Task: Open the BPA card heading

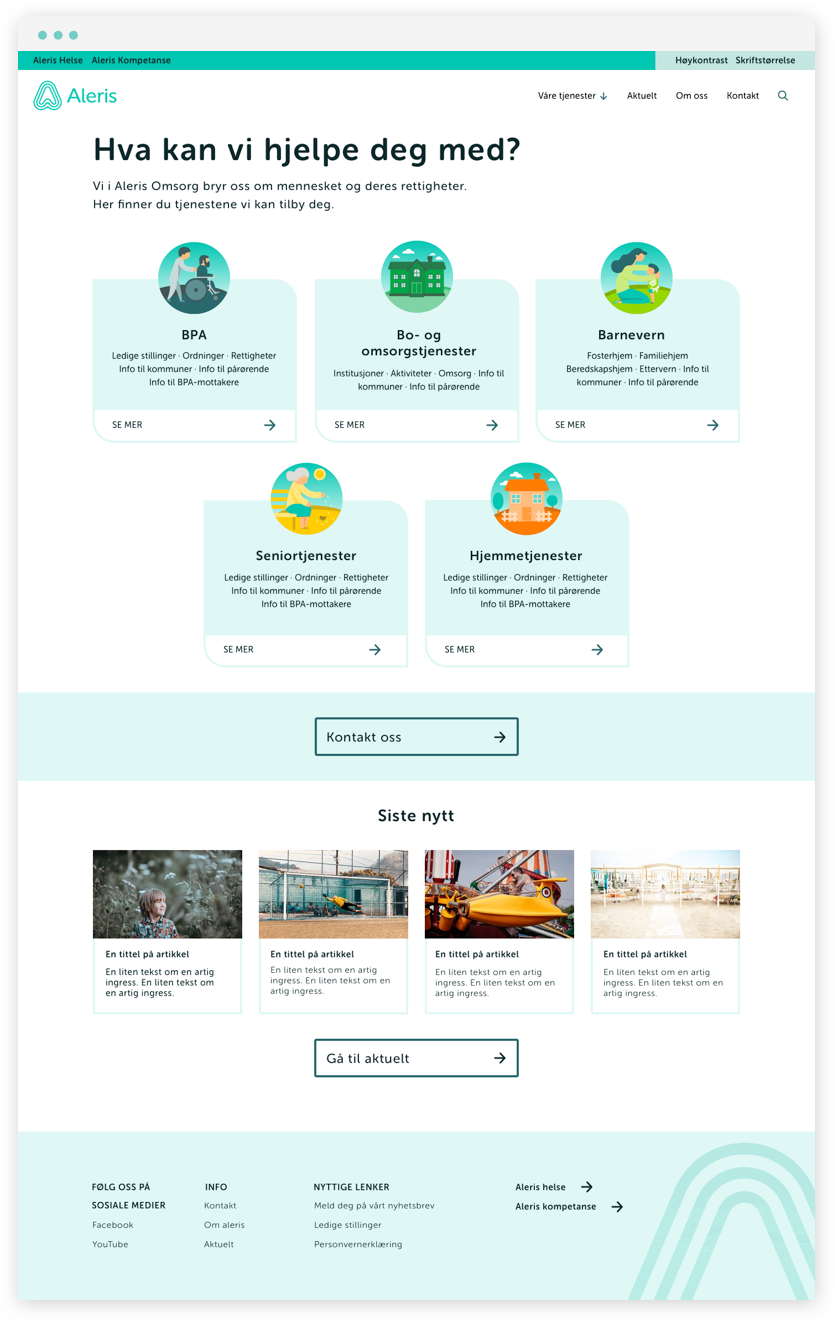Action: tap(195, 335)
